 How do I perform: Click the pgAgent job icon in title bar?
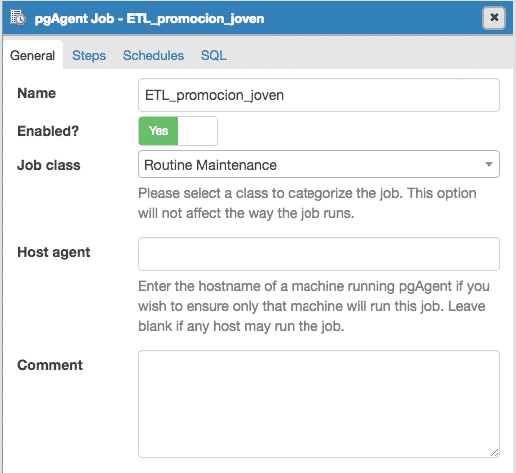(18, 18)
